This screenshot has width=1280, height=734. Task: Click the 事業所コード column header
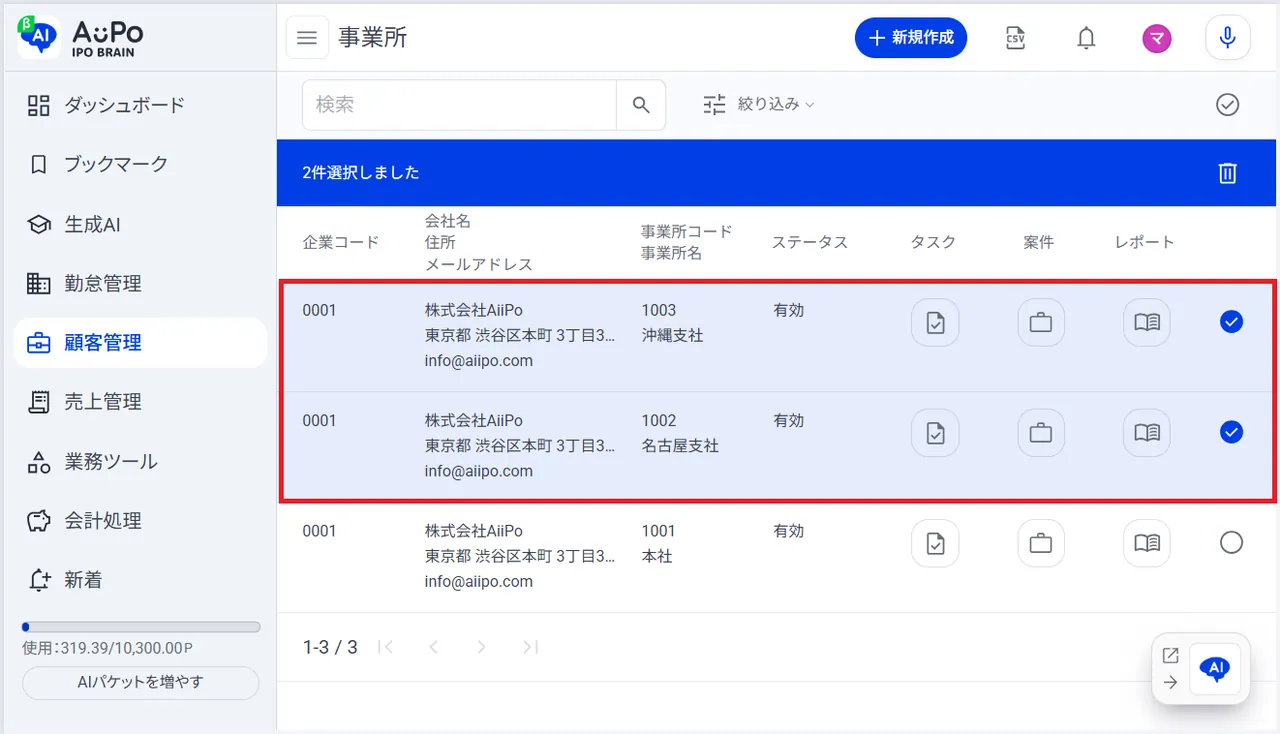click(687, 231)
